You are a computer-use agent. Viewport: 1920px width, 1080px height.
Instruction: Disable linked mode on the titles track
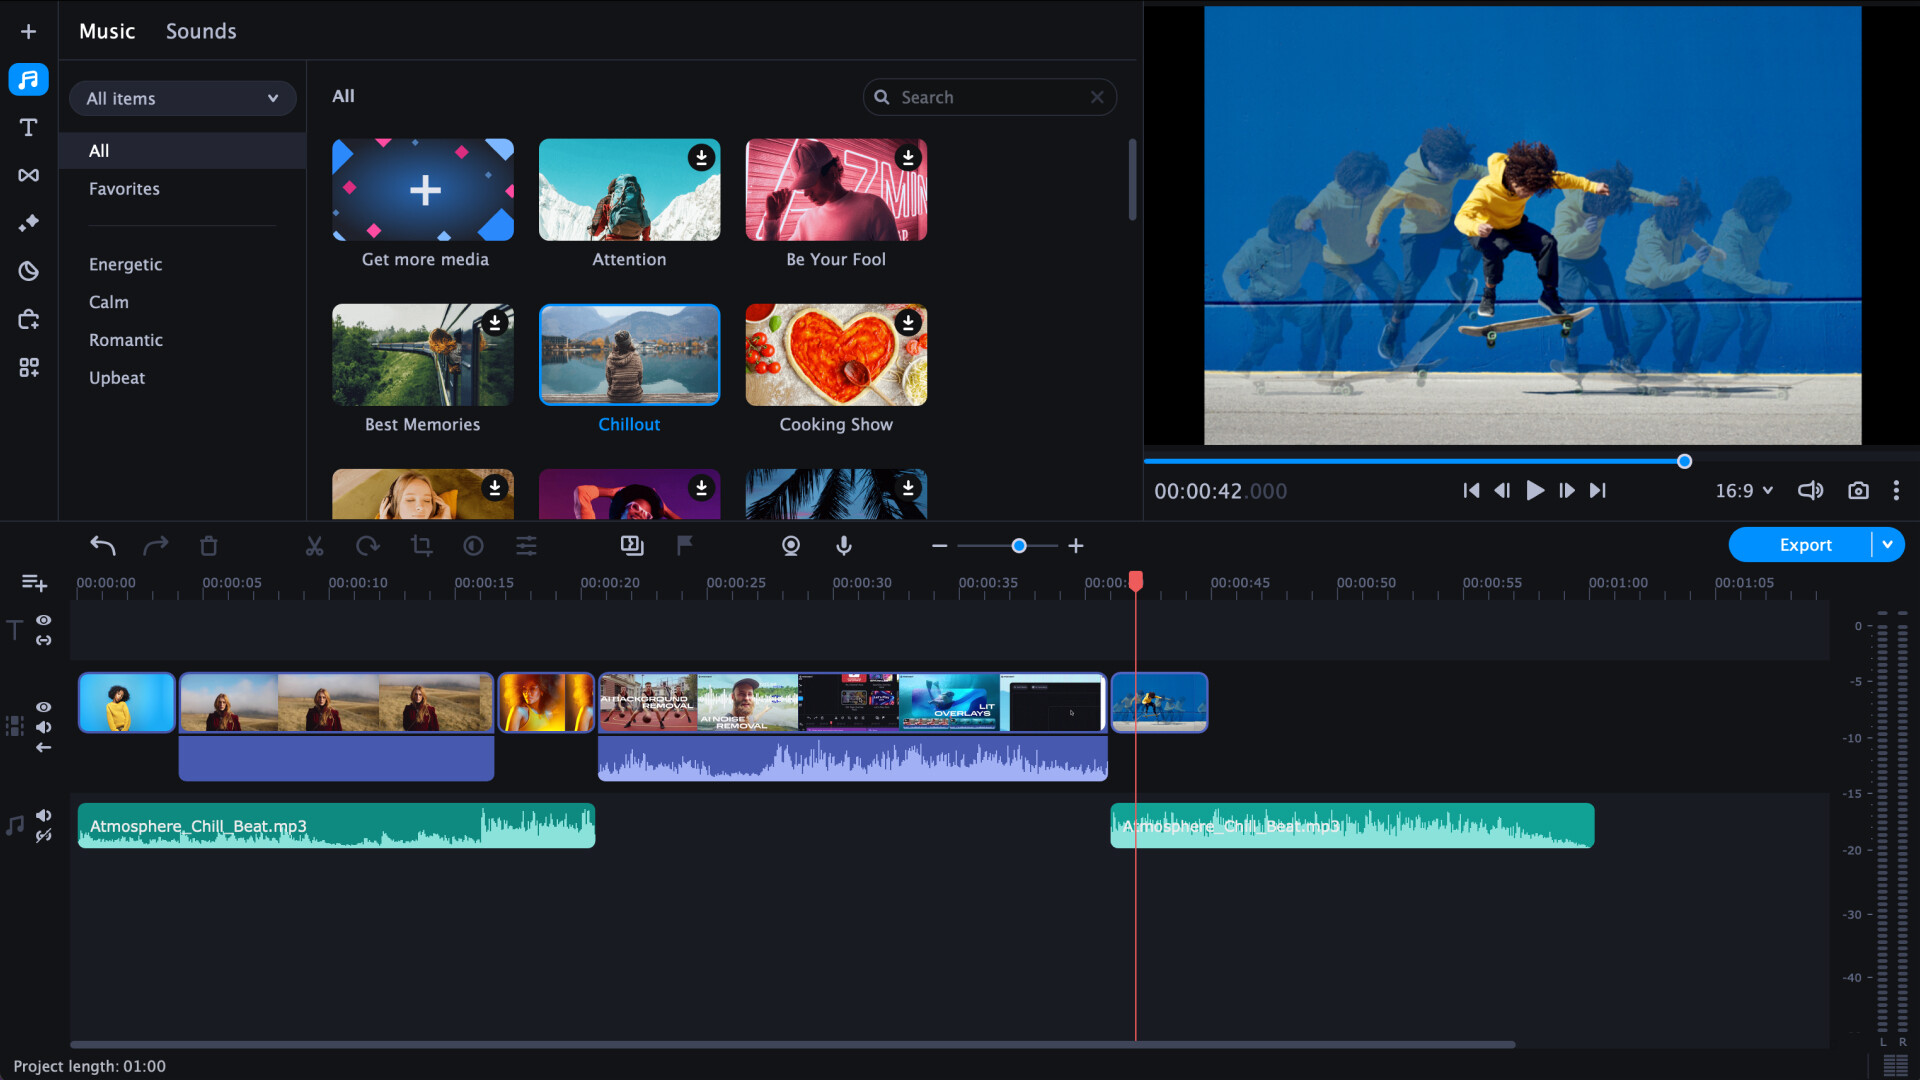pyautogui.click(x=43, y=641)
